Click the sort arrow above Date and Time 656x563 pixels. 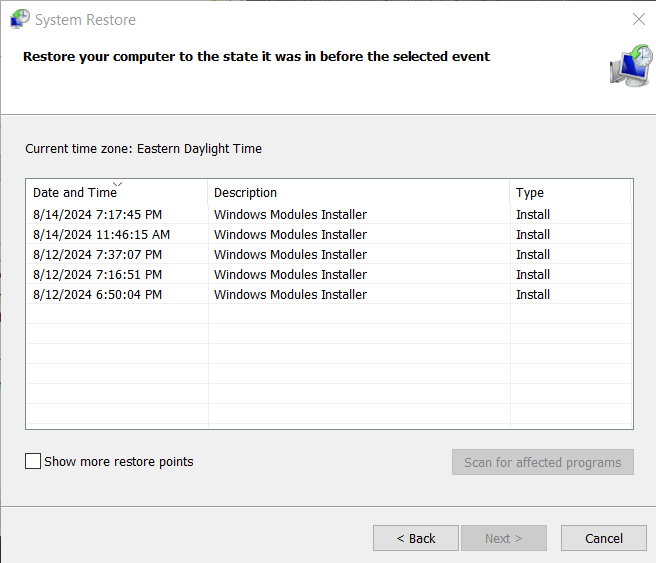[x=118, y=184]
